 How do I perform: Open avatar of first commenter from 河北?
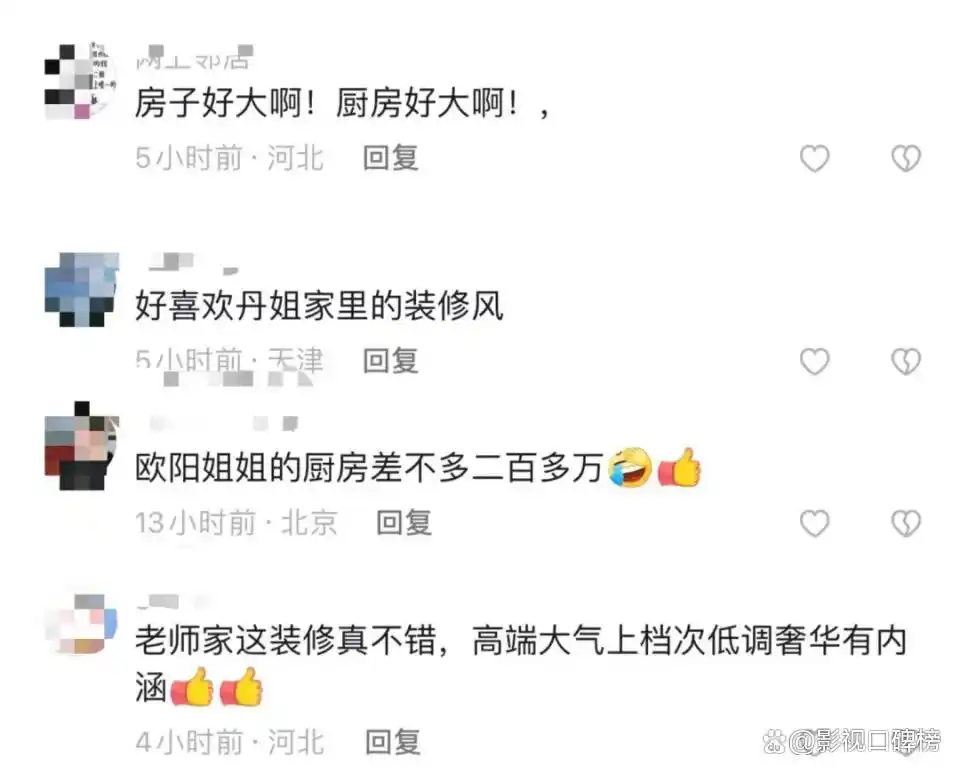[x=81, y=81]
